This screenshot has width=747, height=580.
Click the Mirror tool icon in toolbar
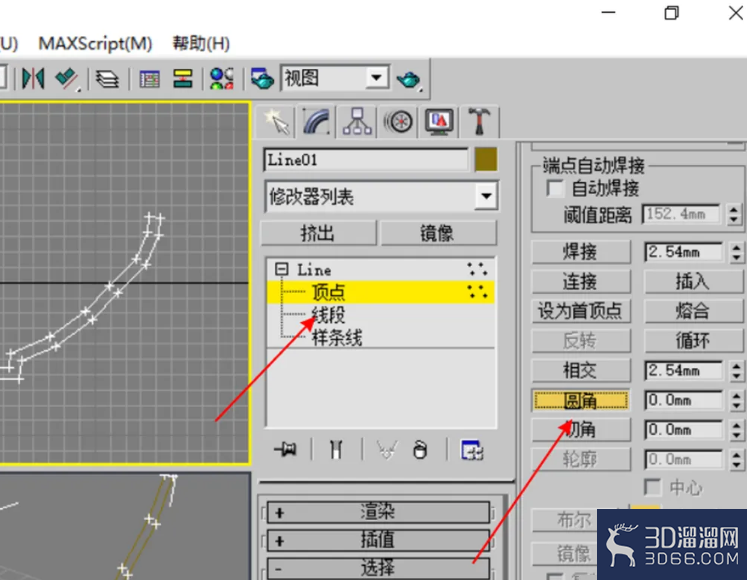(x=33, y=79)
